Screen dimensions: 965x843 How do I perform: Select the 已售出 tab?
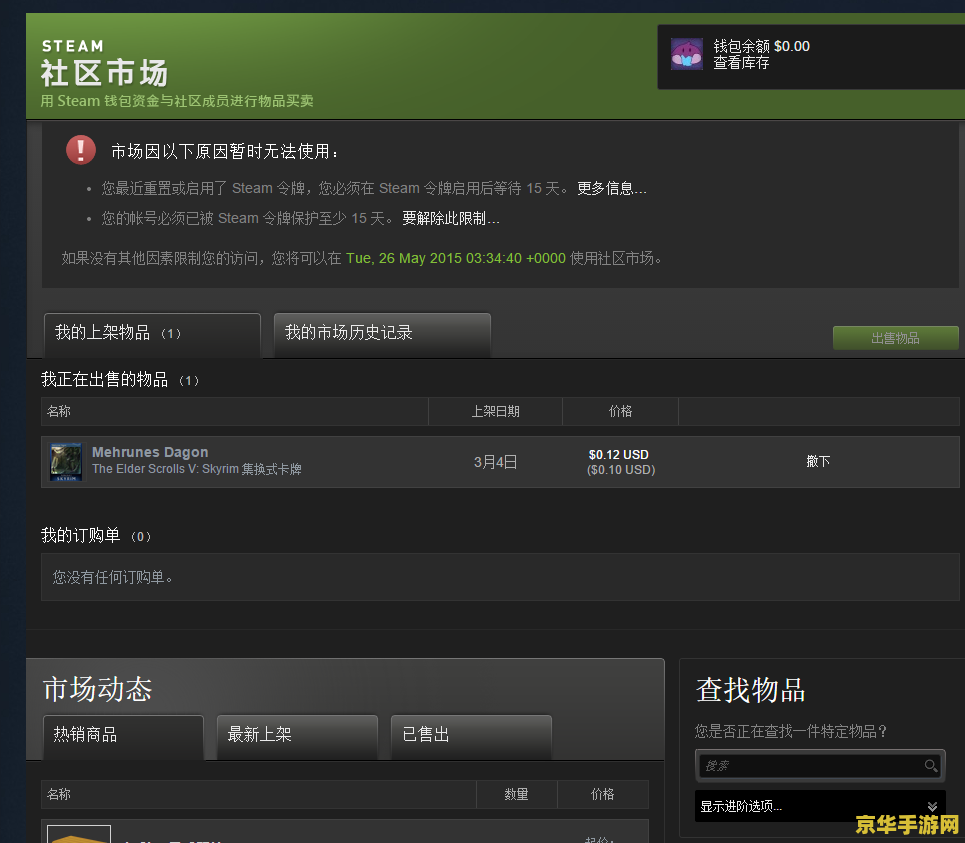(471, 736)
